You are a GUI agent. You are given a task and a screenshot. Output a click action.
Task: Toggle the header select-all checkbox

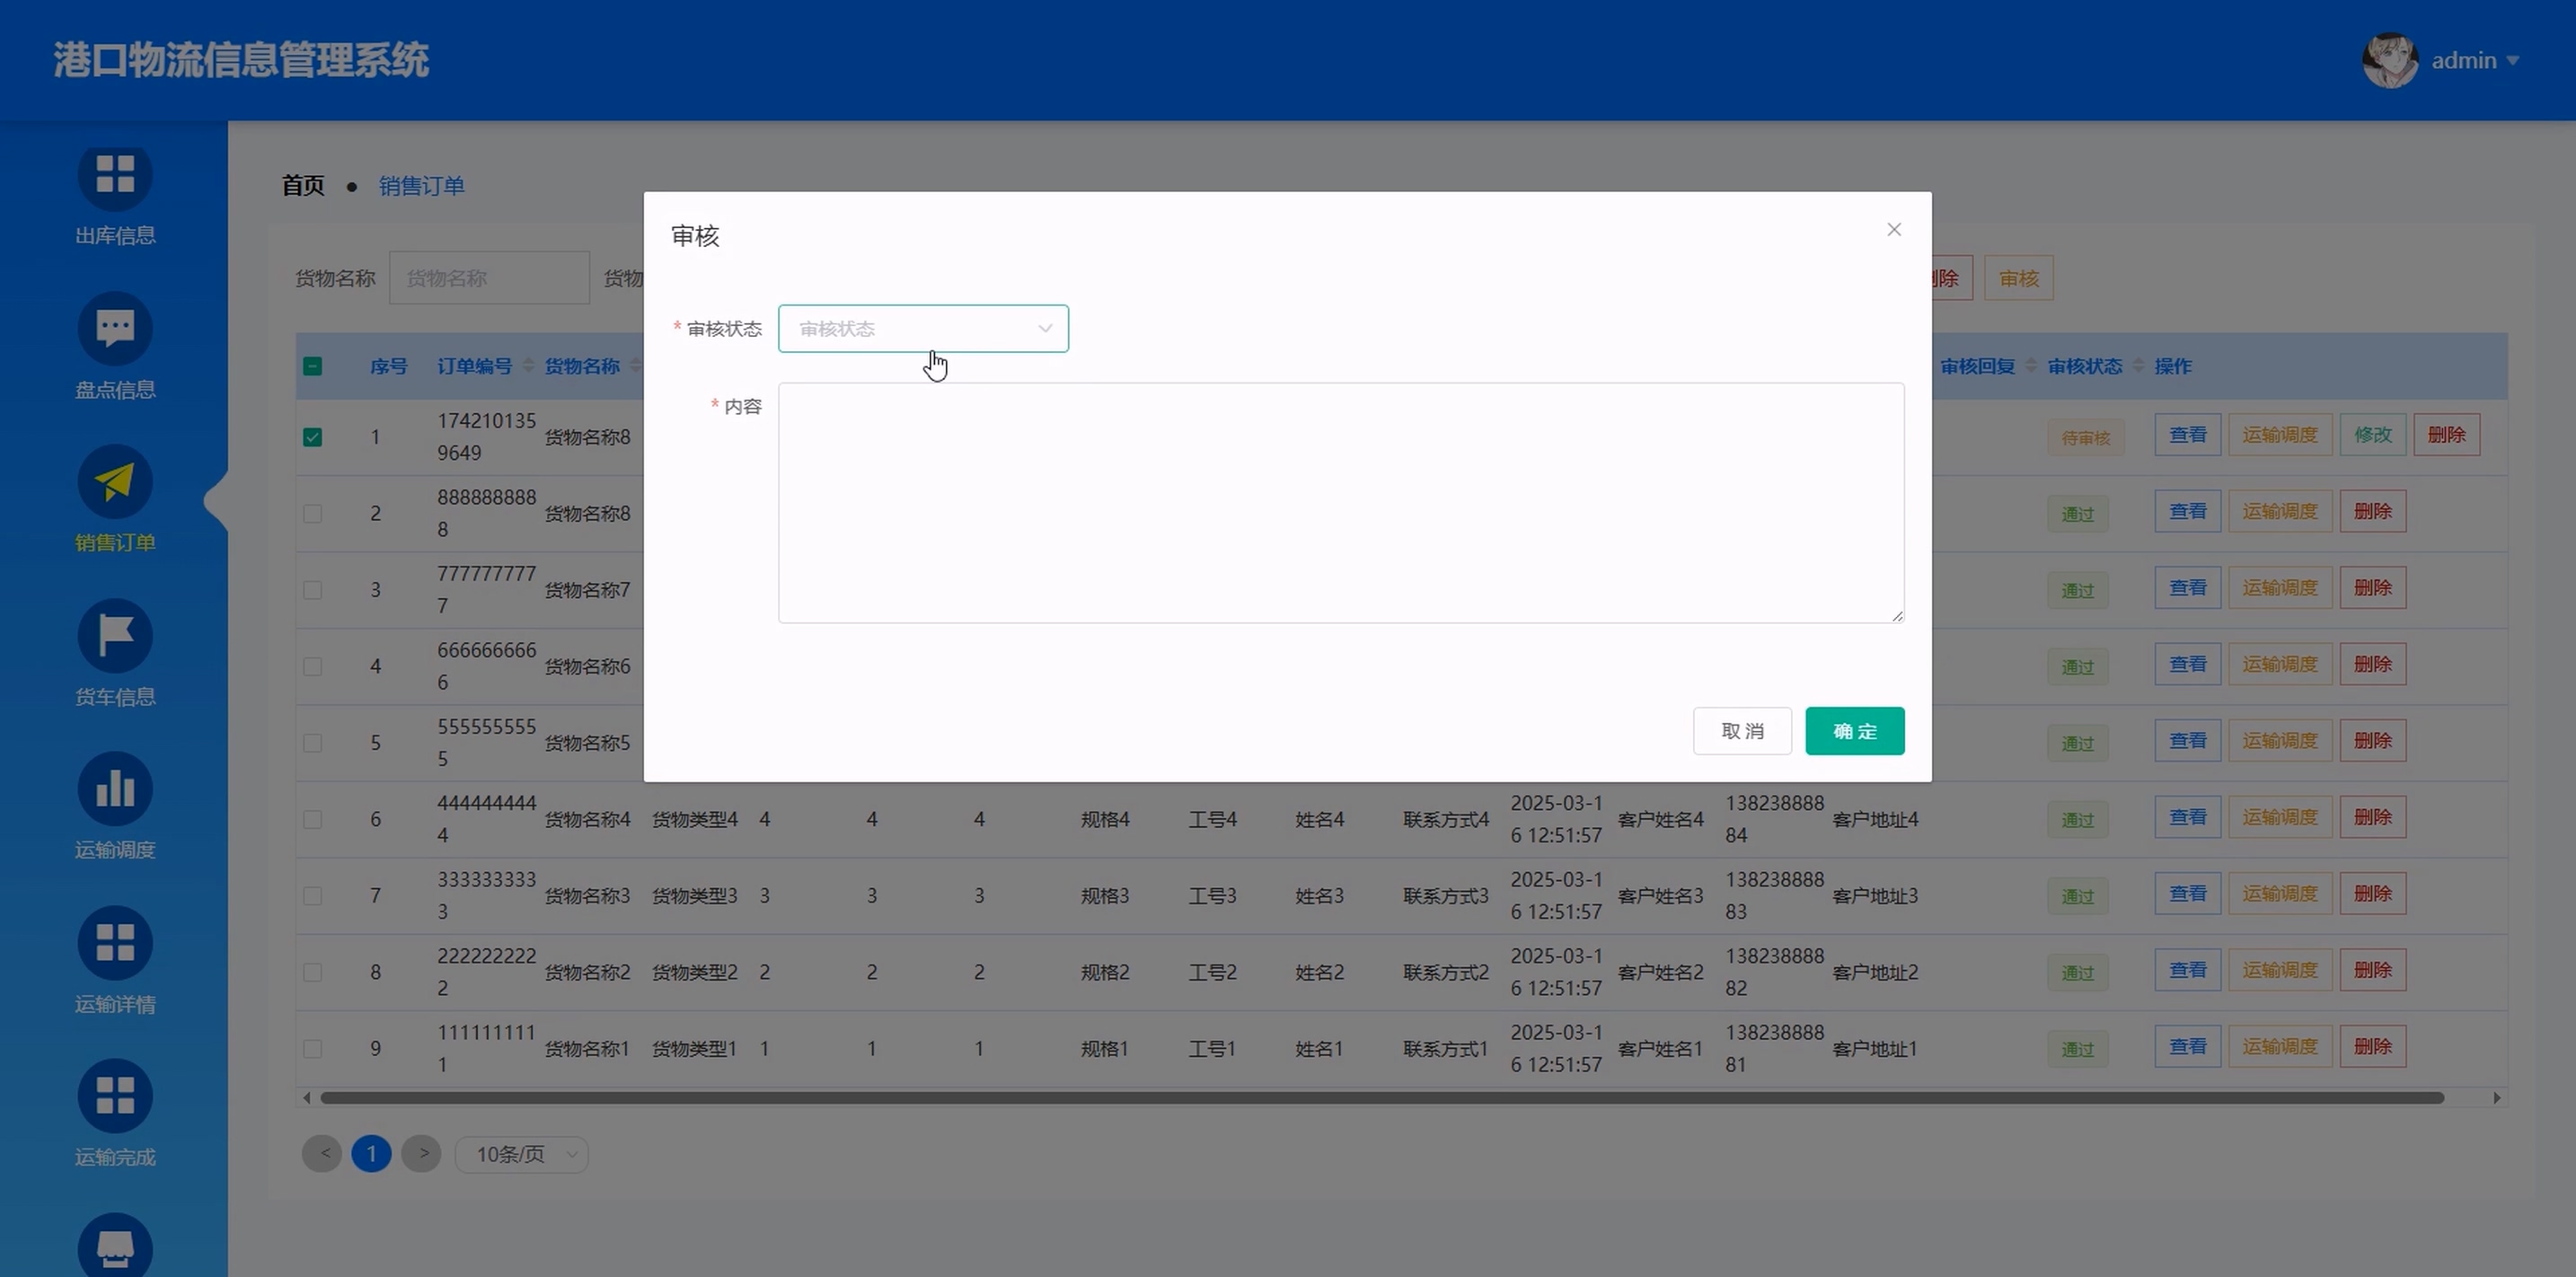click(312, 366)
